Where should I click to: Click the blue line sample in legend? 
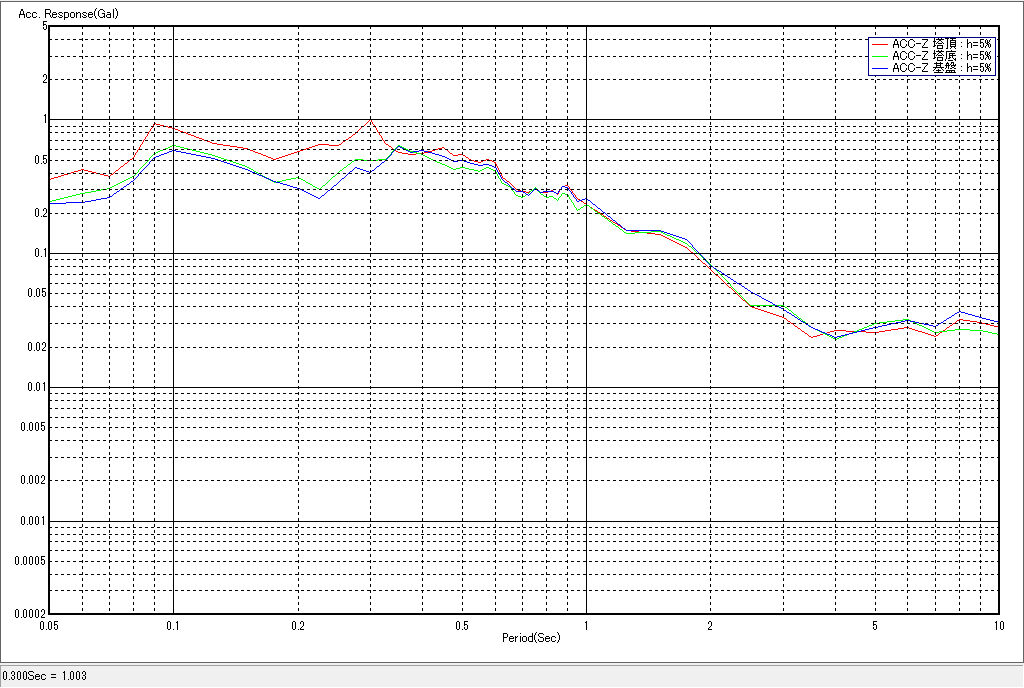(x=879, y=68)
